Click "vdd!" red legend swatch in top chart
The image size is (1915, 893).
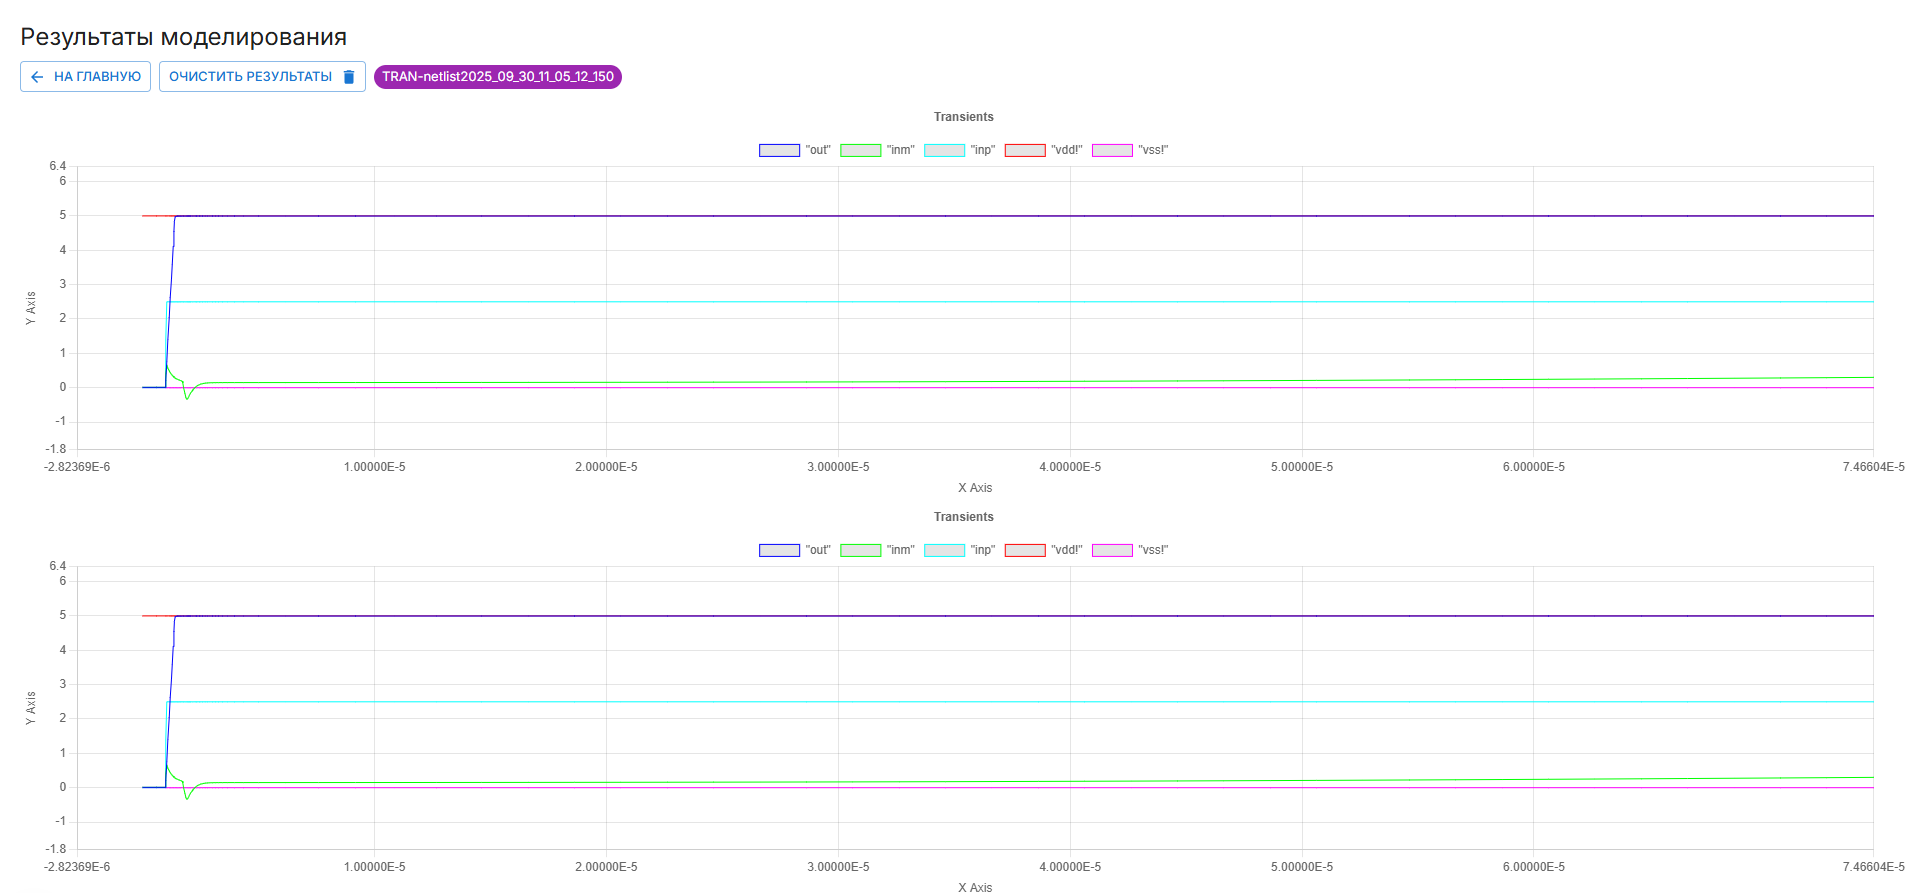tap(1025, 150)
